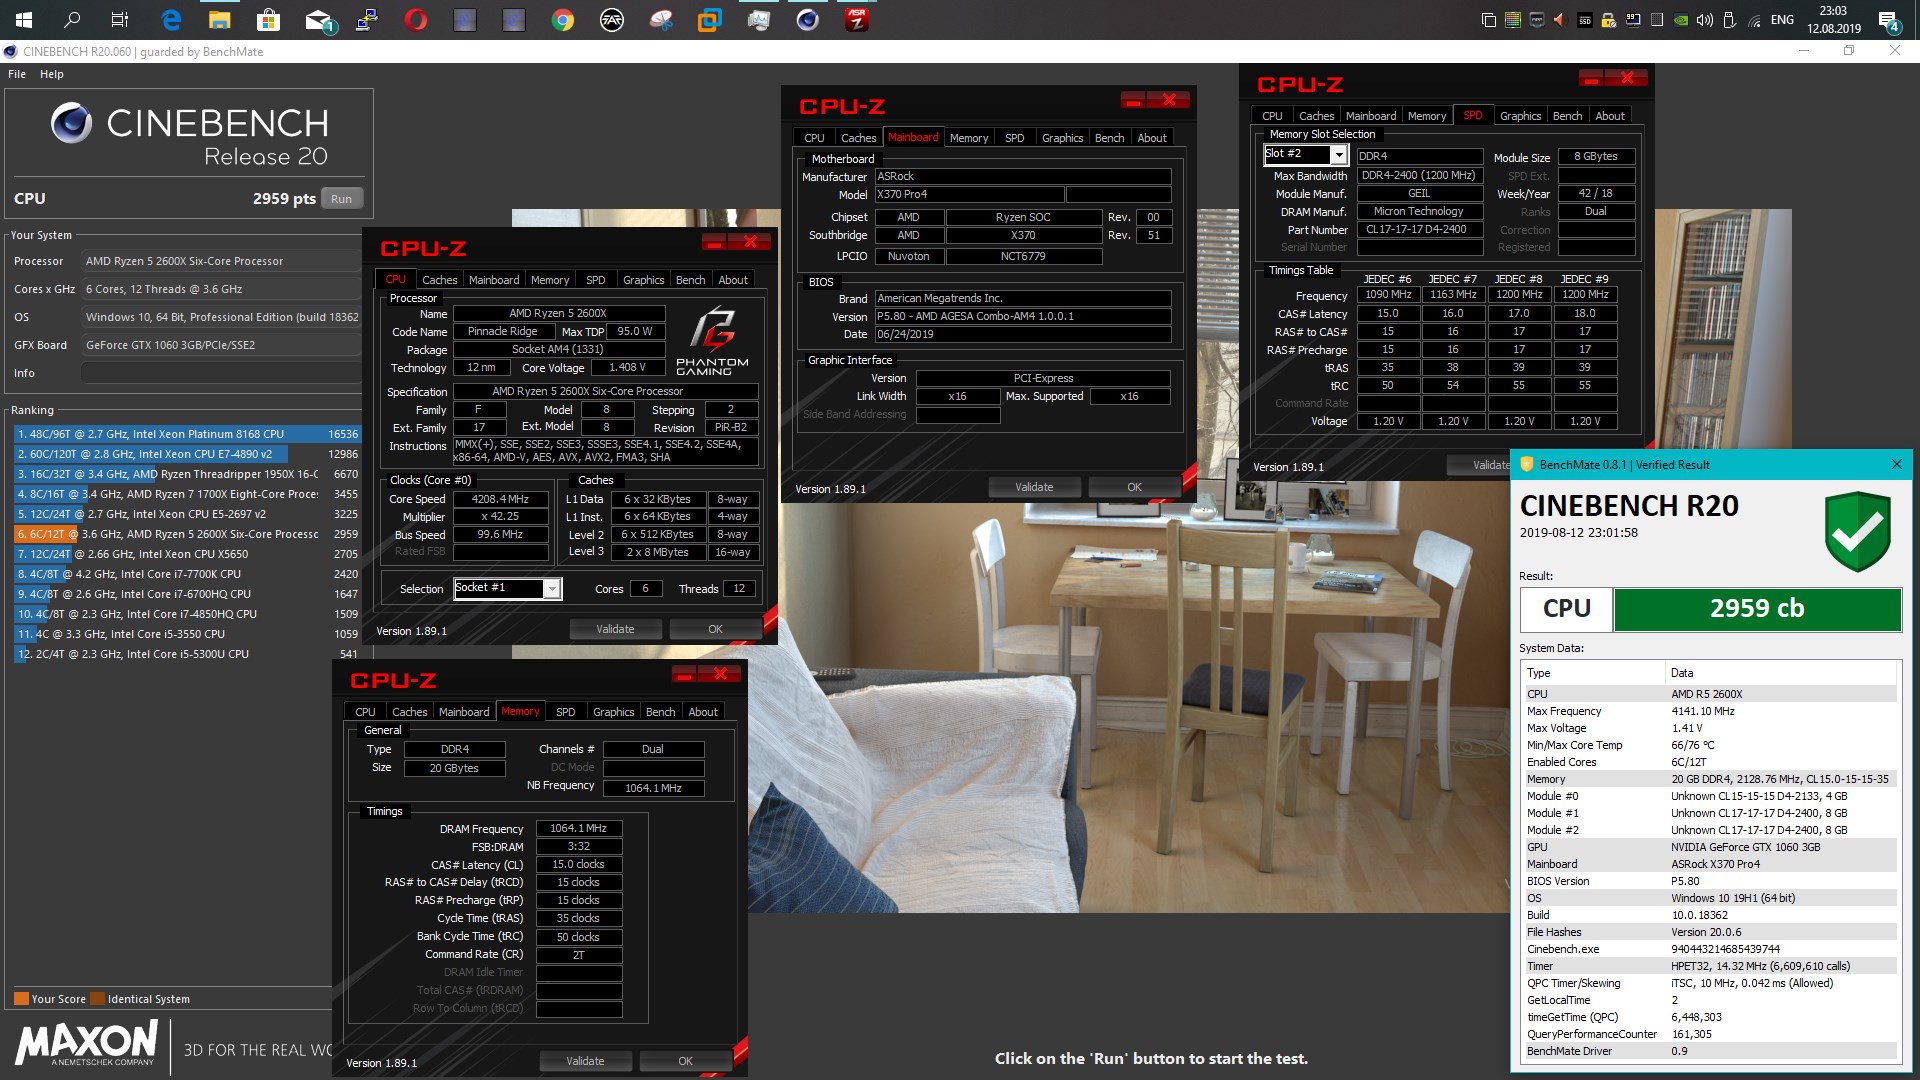Click the green verified shield in BenchMate

coord(1857,531)
